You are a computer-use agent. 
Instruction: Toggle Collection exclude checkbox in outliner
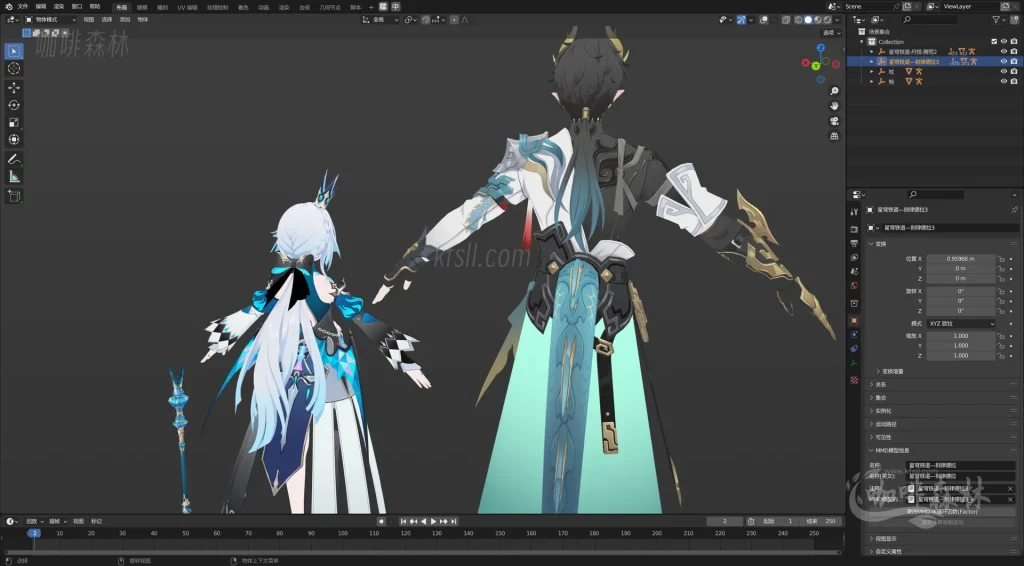994,42
